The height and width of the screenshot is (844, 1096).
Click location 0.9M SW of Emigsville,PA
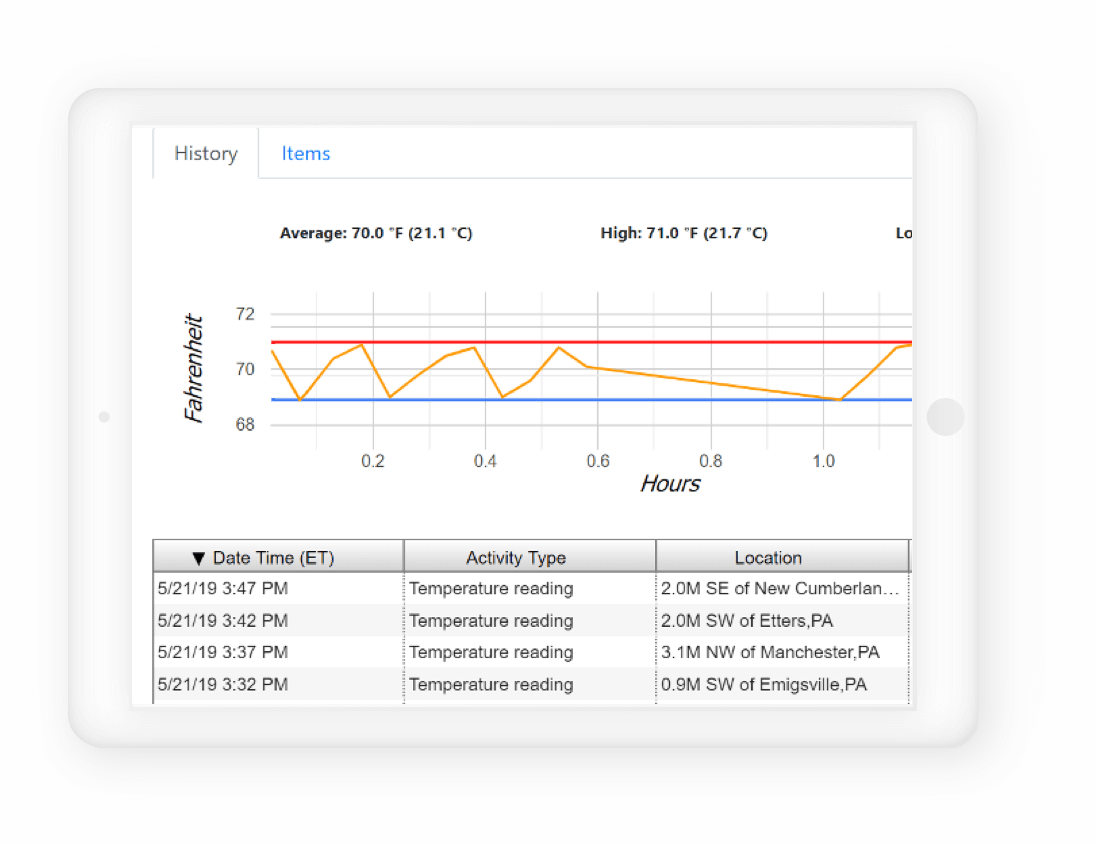point(763,684)
